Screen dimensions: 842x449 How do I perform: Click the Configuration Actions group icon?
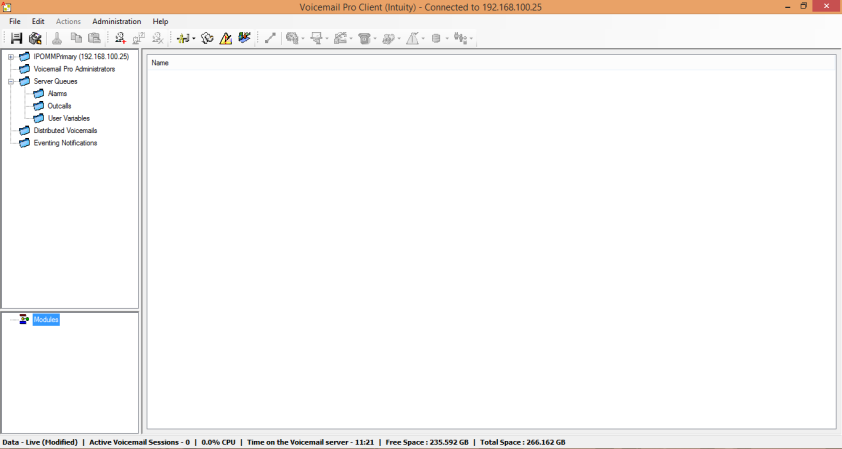point(340,38)
